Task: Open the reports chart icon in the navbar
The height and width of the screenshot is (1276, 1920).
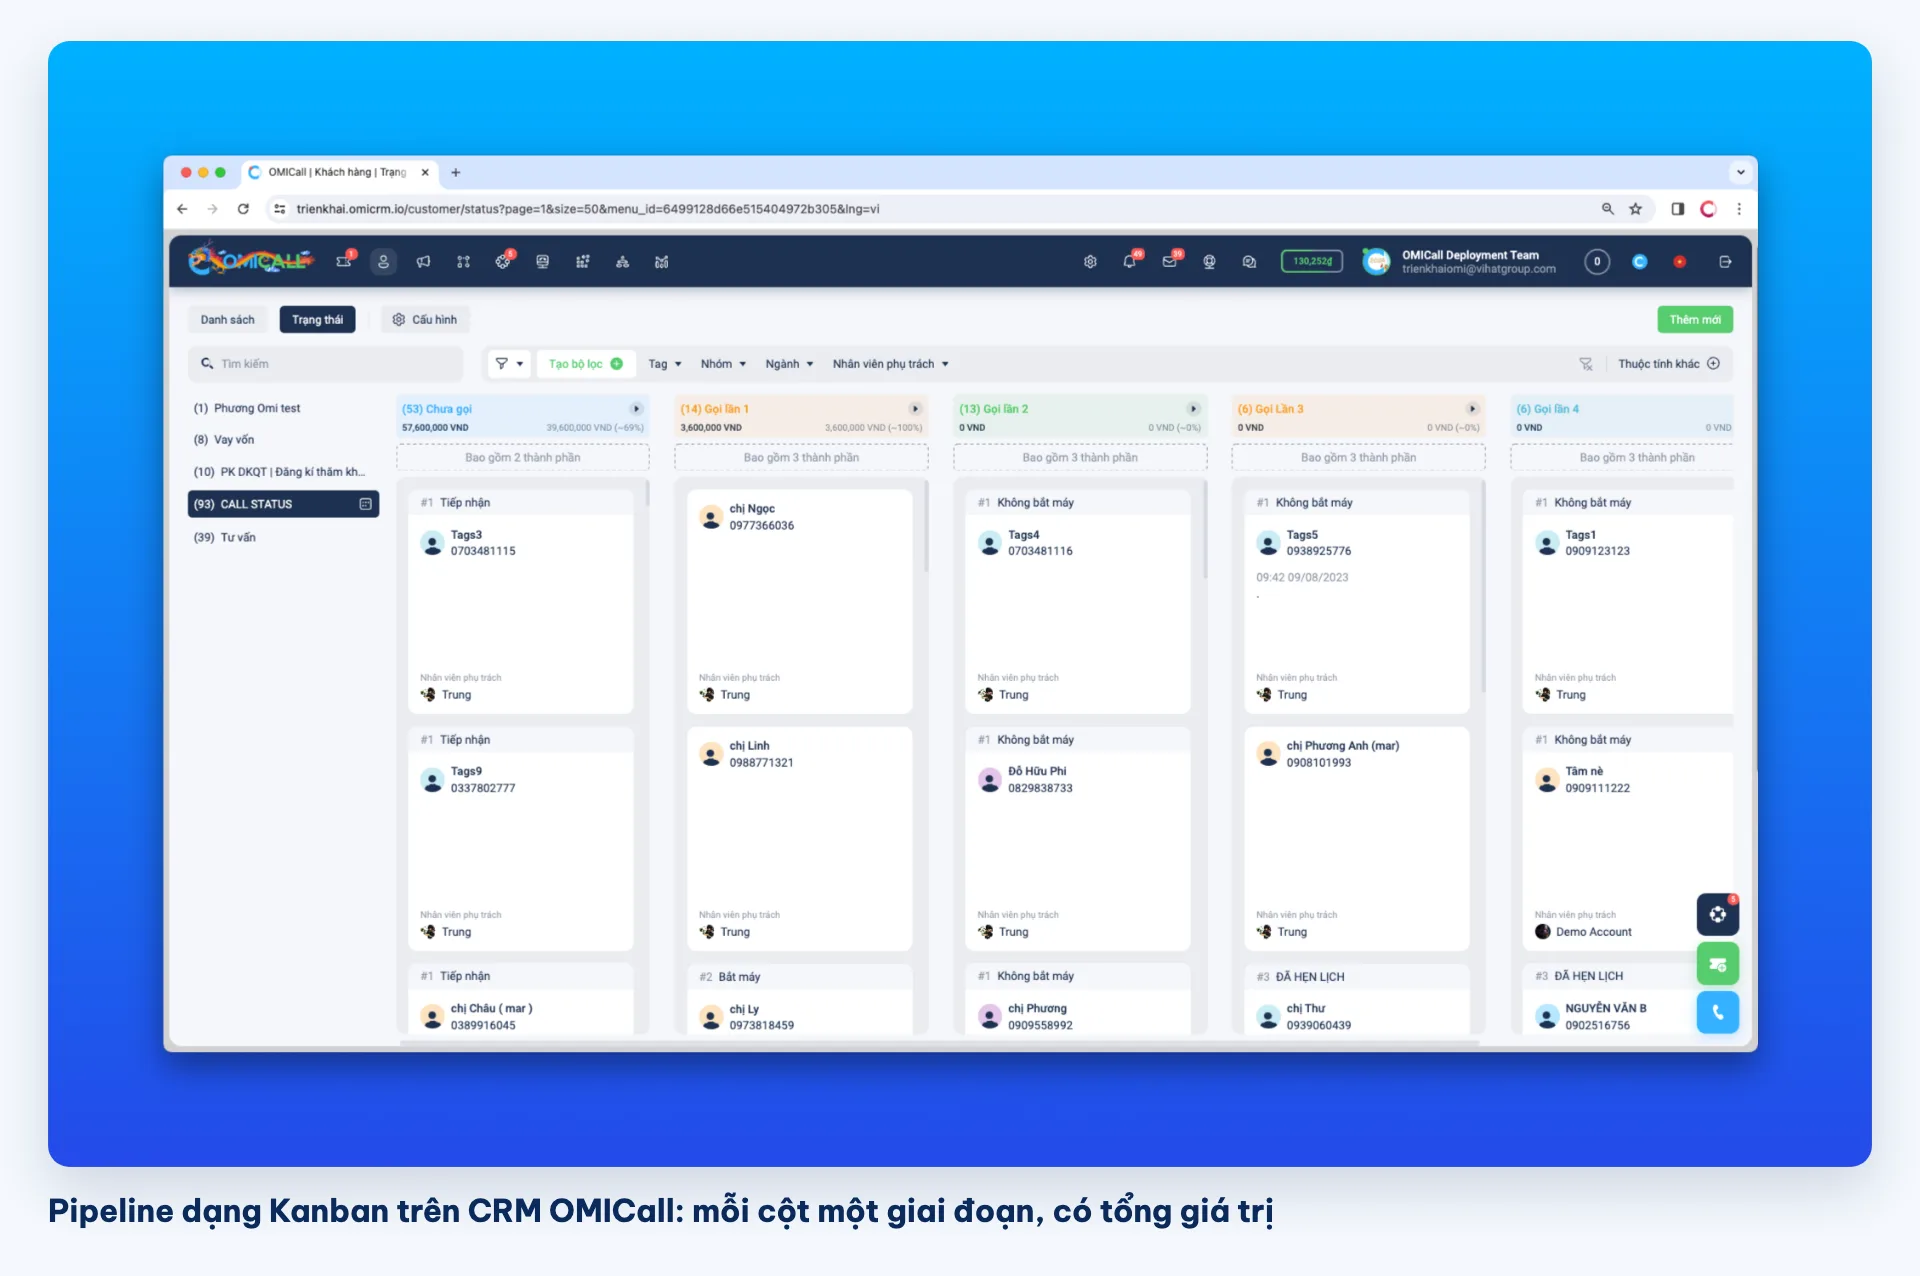Action: point(661,262)
